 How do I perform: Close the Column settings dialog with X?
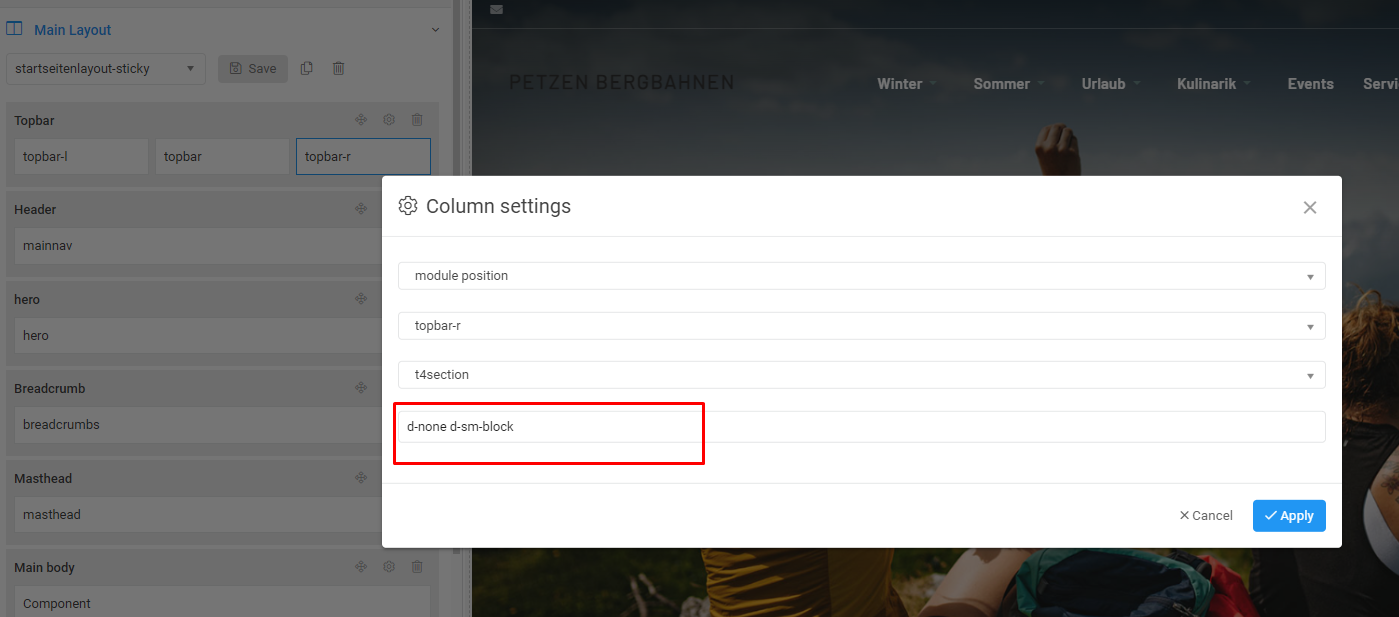(x=1310, y=208)
